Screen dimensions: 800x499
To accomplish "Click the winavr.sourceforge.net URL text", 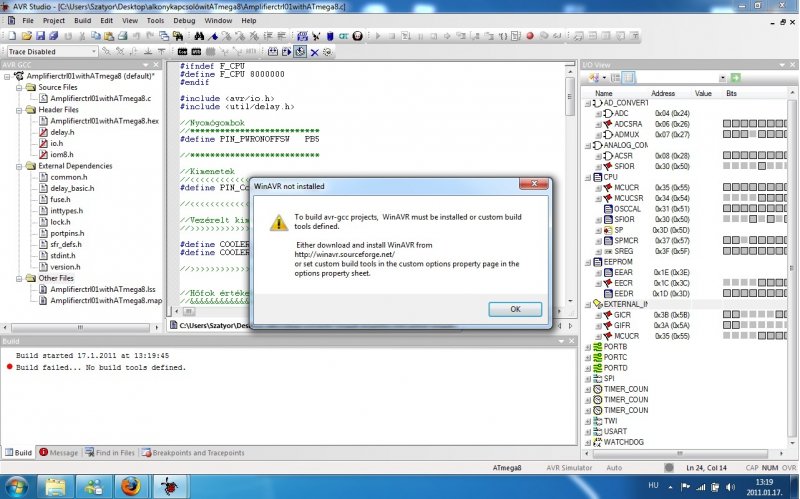I will [x=344, y=254].
